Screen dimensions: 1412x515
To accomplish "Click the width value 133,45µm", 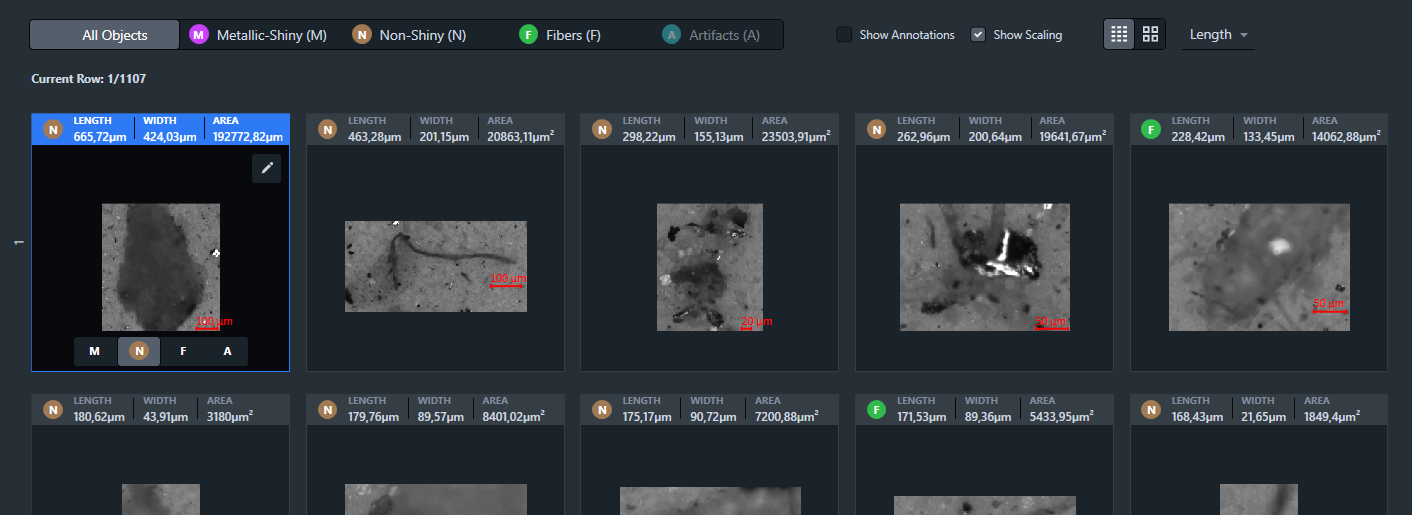I will (1268, 137).
